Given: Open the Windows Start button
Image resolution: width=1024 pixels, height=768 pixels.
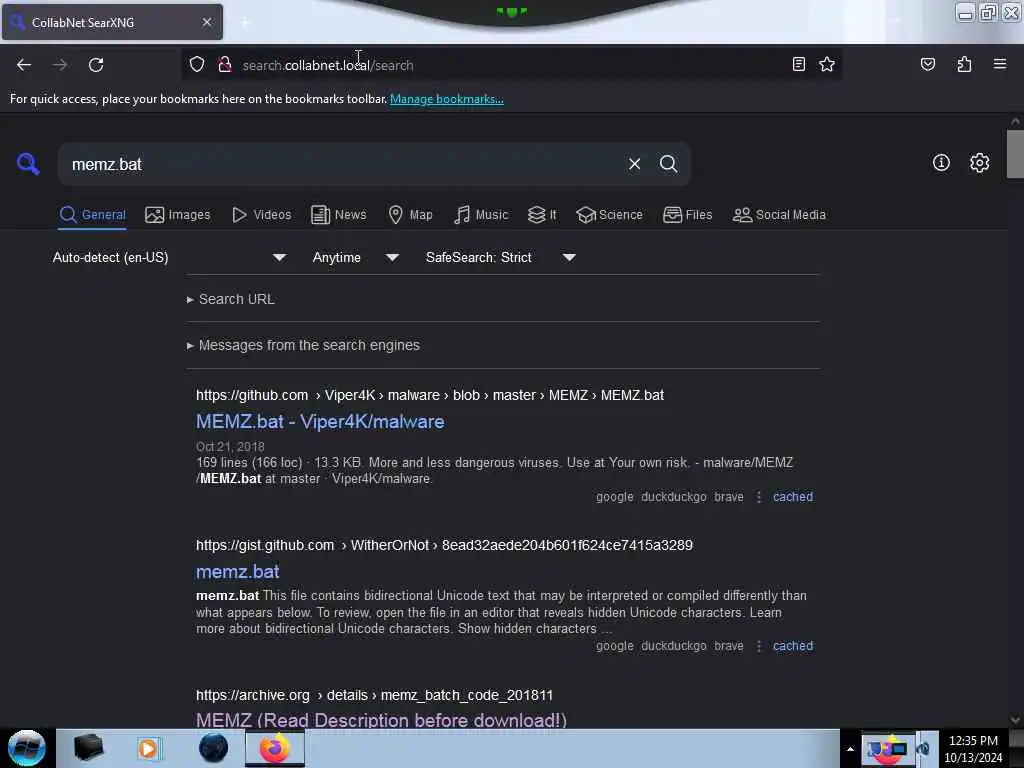Looking at the screenshot, I should point(27,748).
